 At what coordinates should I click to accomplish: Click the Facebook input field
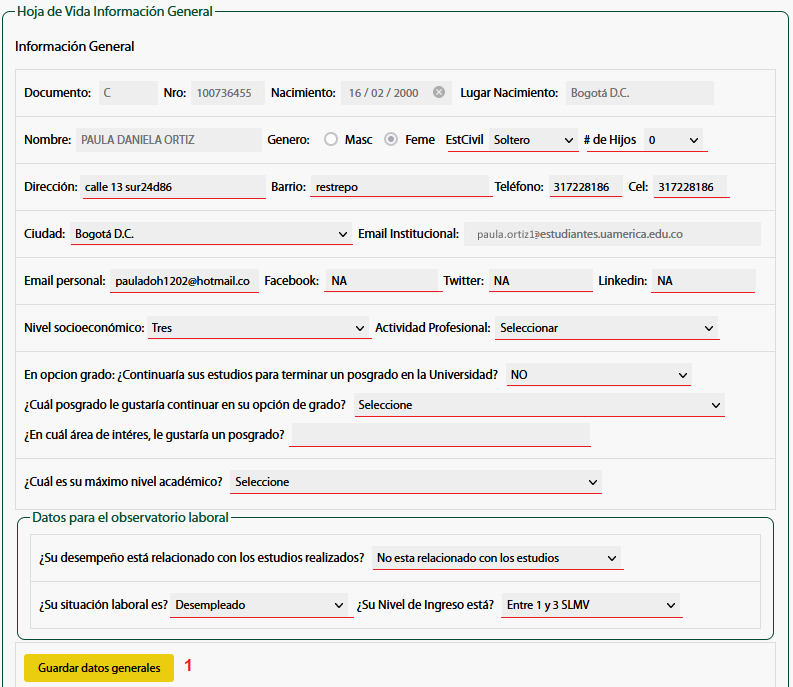[382, 281]
